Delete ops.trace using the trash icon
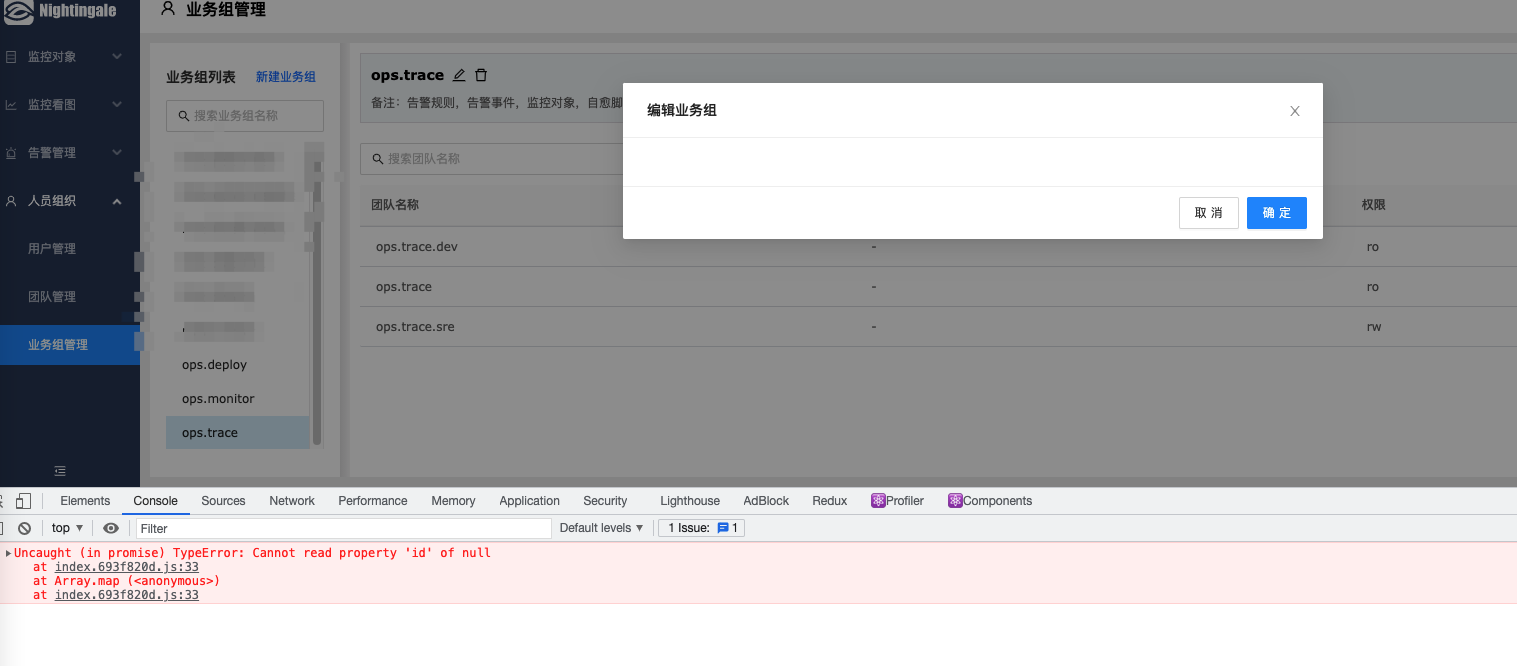Image resolution: width=1517 pixels, height=666 pixels. coord(481,74)
